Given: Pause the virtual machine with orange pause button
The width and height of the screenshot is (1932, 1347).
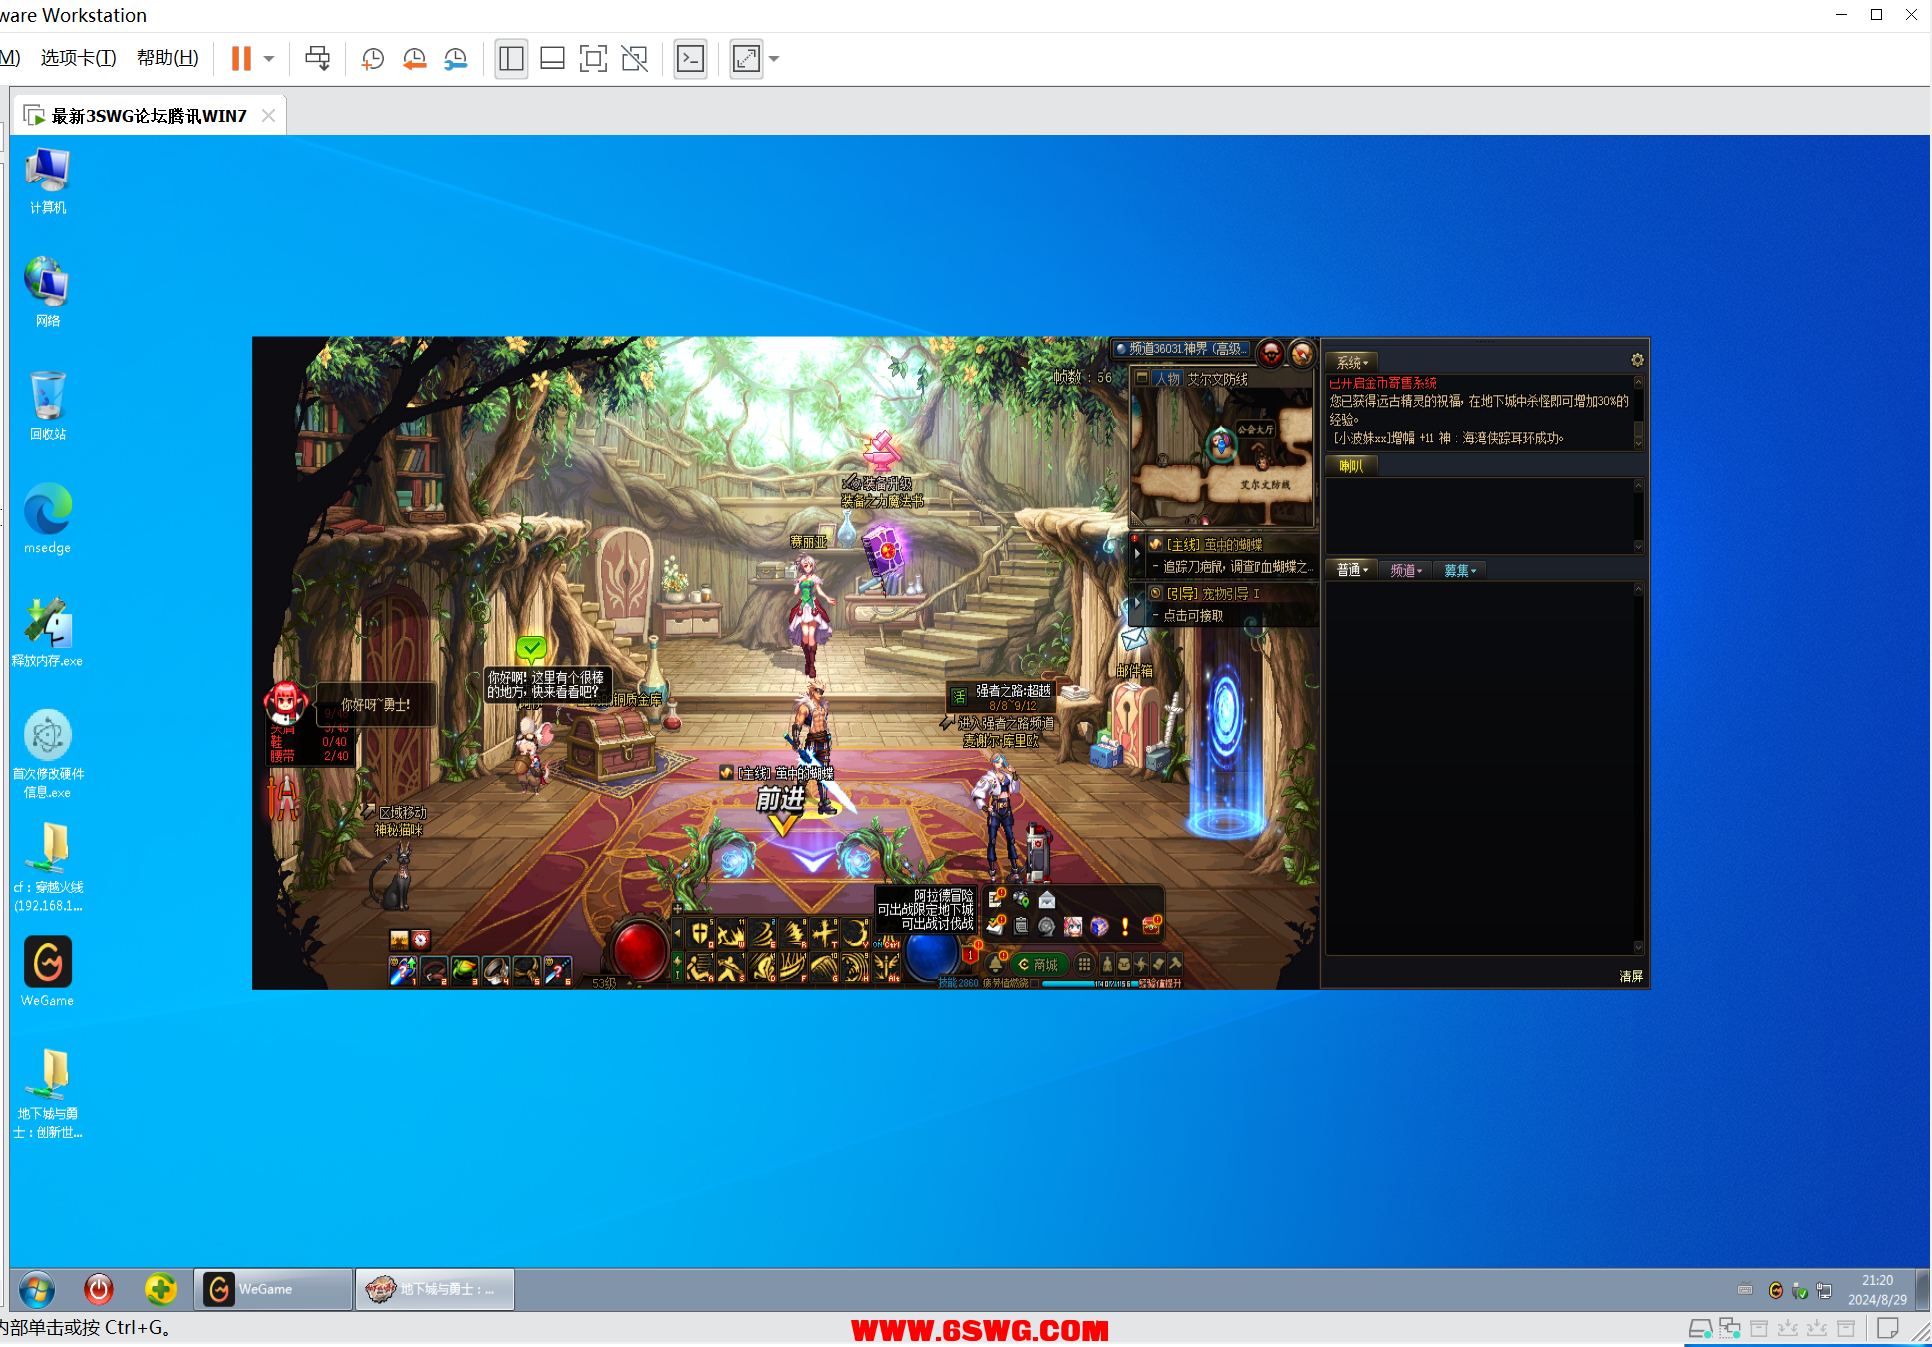Looking at the screenshot, I should coord(241,59).
